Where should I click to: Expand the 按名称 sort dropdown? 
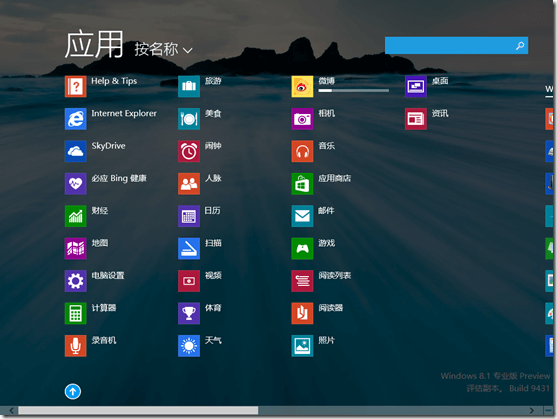click(x=163, y=49)
